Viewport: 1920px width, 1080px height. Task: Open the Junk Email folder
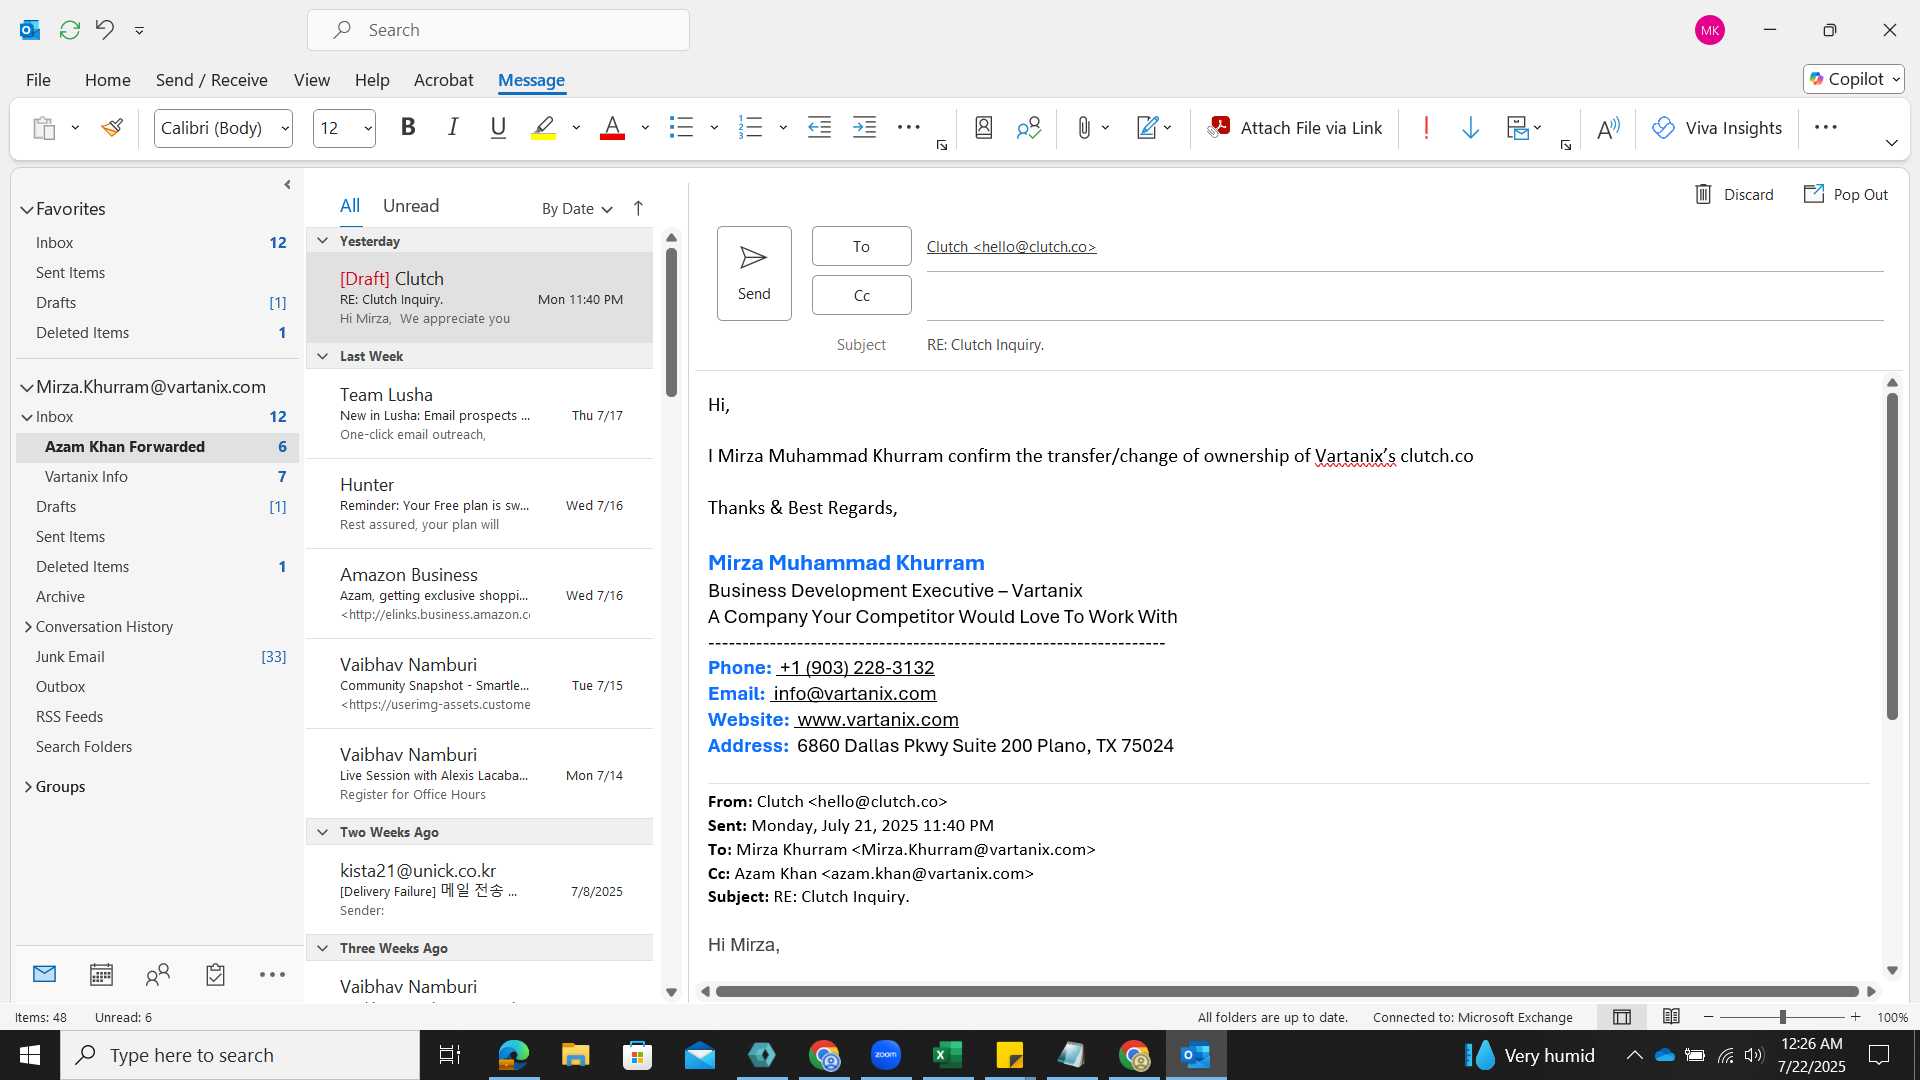(x=157, y=657)
